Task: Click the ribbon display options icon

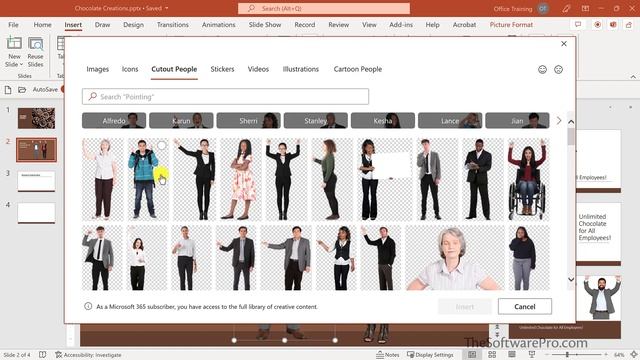Action: tap(585, 8)
